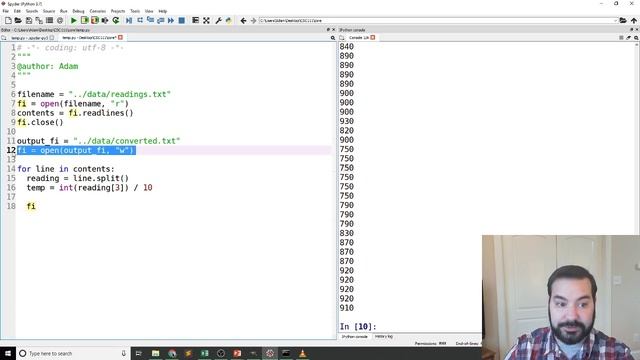Open PowerPoint from the taskbar

point(237,353)
